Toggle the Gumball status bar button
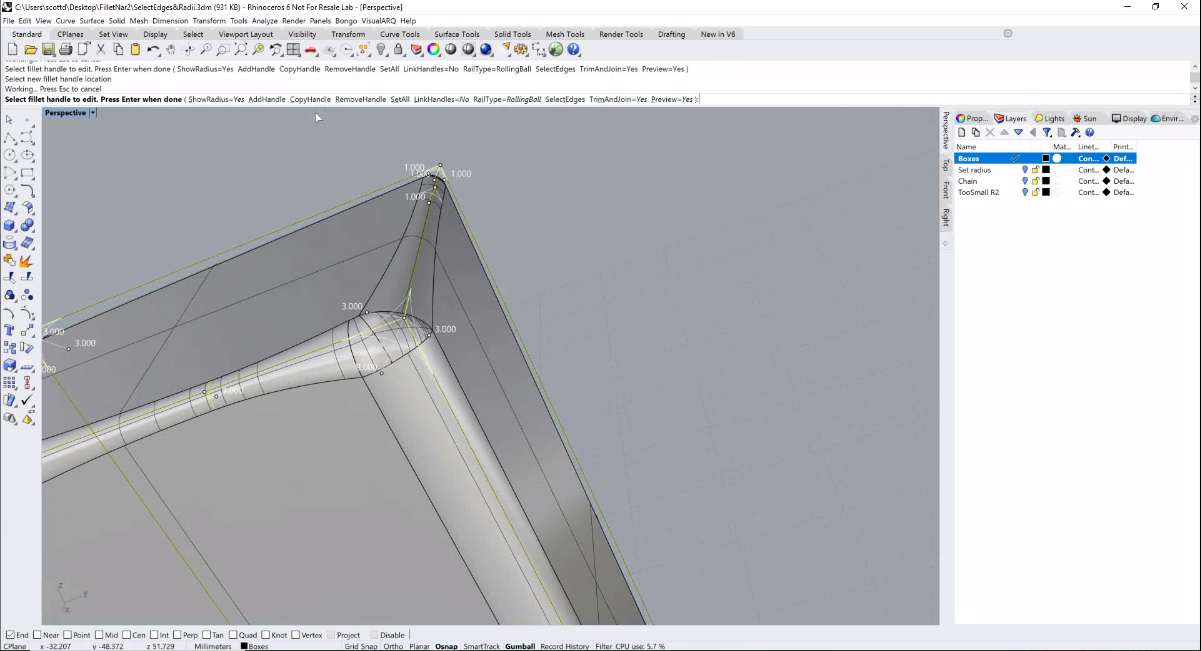Viewport: 1201px width, 651px height. coord(520,646)
